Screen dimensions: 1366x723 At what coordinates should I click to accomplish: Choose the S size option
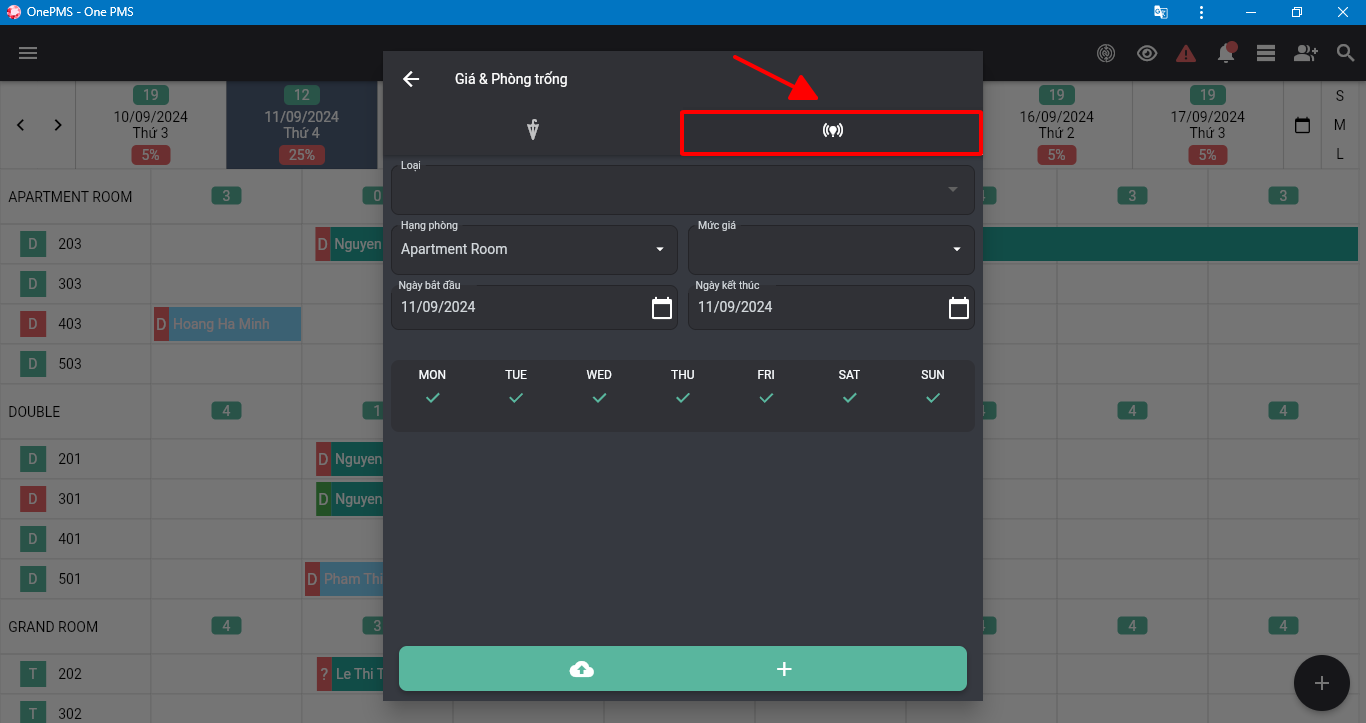coord(1340,96)
